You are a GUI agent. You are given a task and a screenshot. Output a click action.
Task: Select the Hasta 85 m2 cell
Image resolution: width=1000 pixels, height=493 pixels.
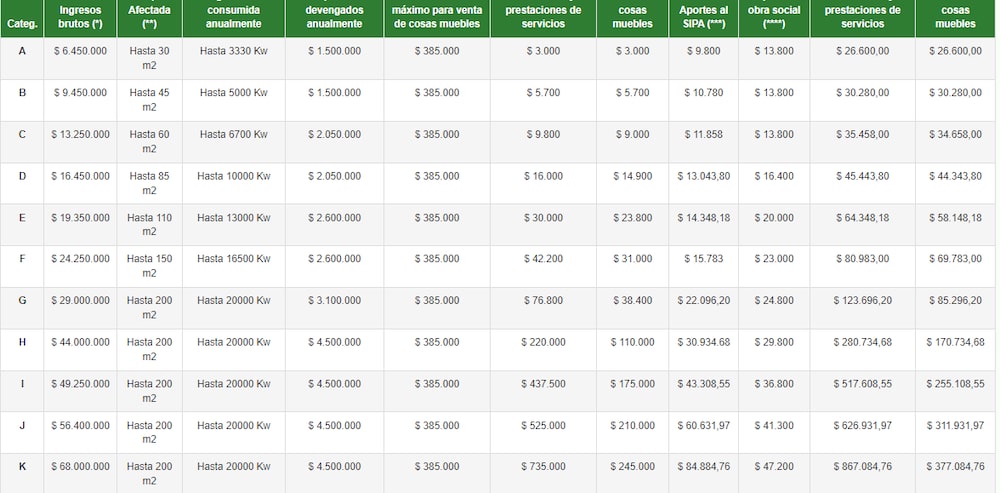coord(149,183)
